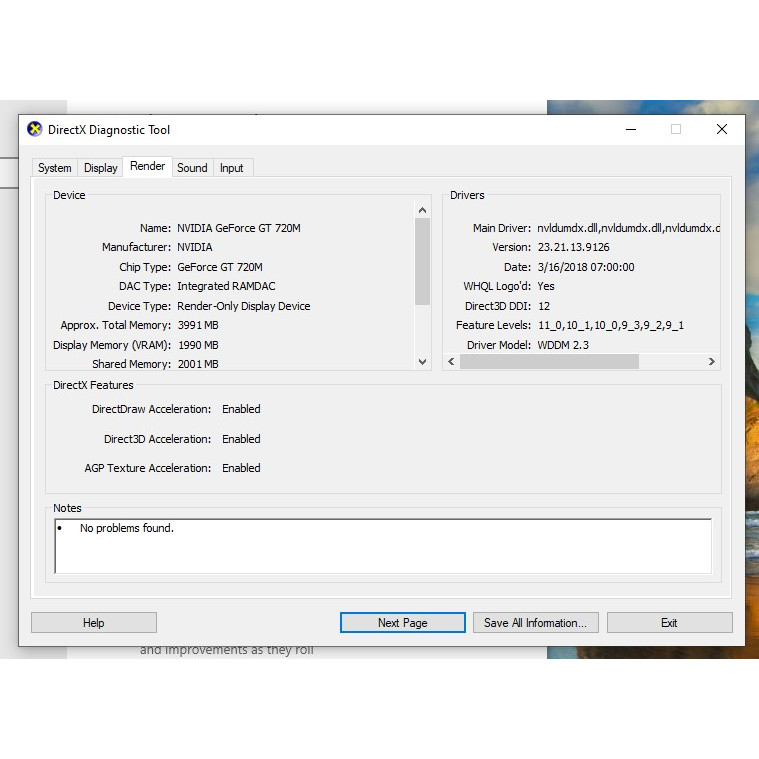This screenshot has width=759, height=759.
Task: Click the Approx. Total Memory label
Action: pos(115,325)
